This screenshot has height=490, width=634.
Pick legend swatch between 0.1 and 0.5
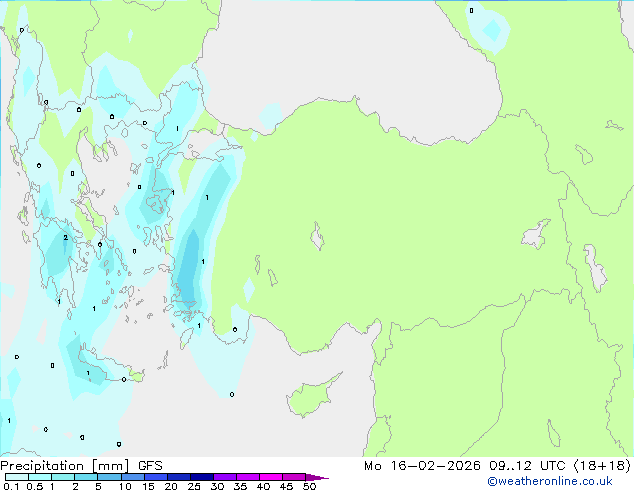point(17,477)
